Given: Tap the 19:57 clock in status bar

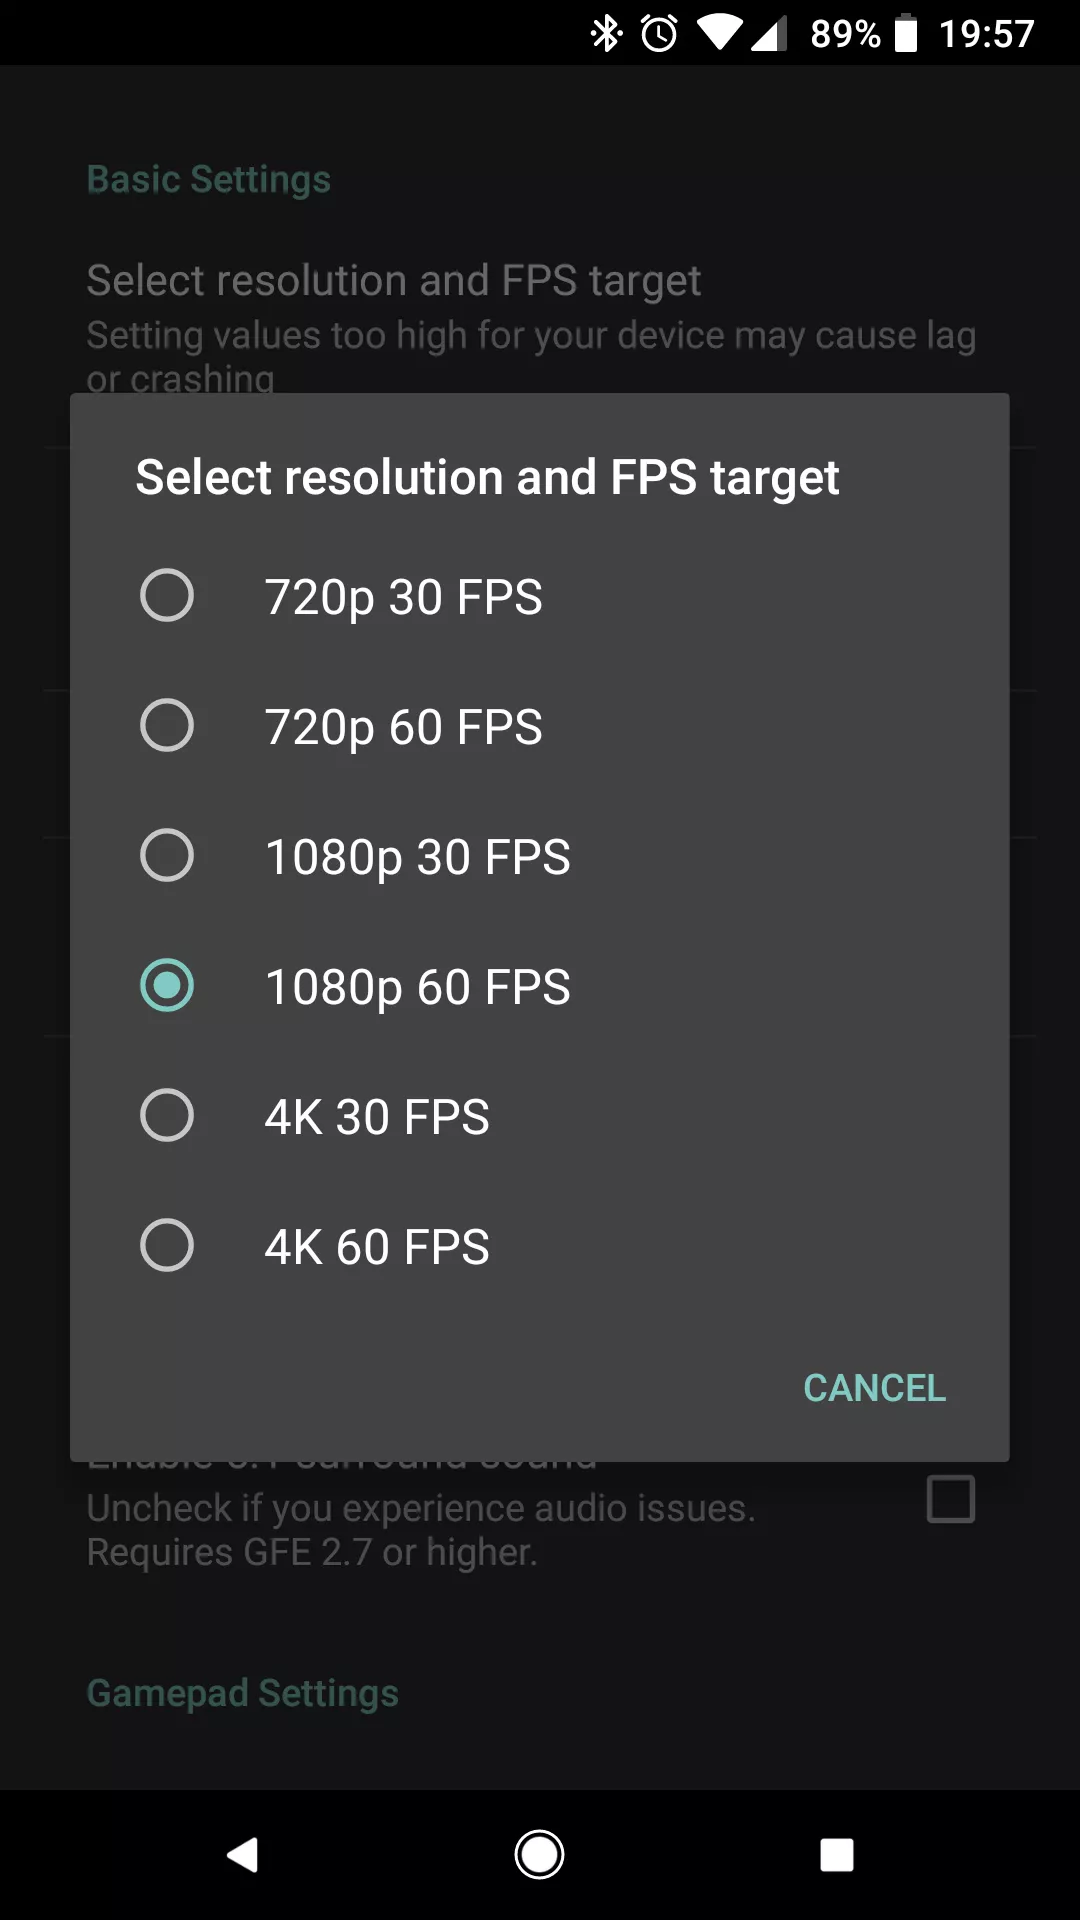Looking at the screenshot, I should pos(987,34).
